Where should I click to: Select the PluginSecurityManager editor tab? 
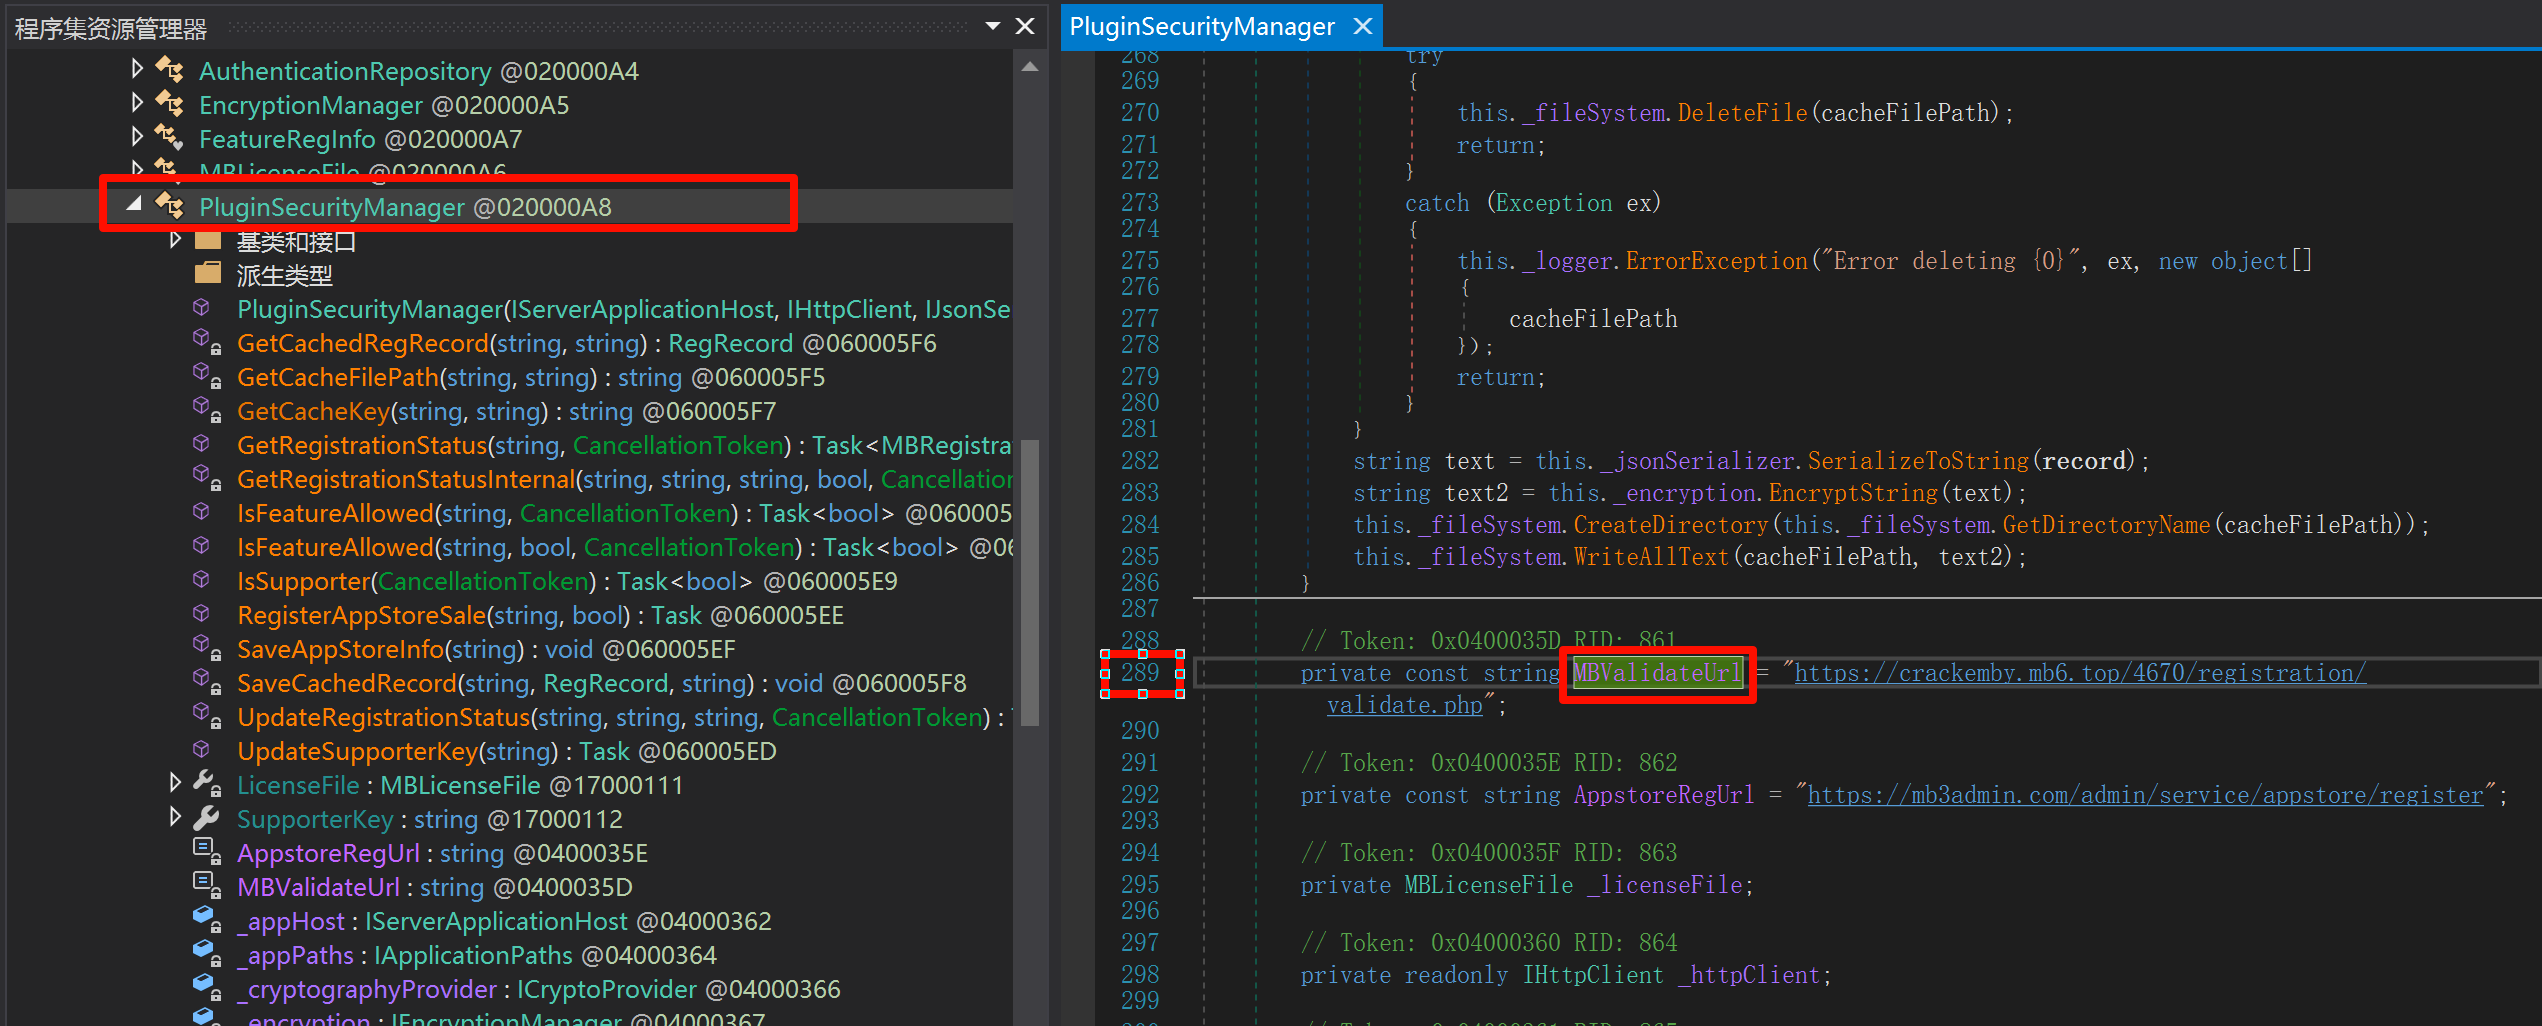pos(1201,27)
